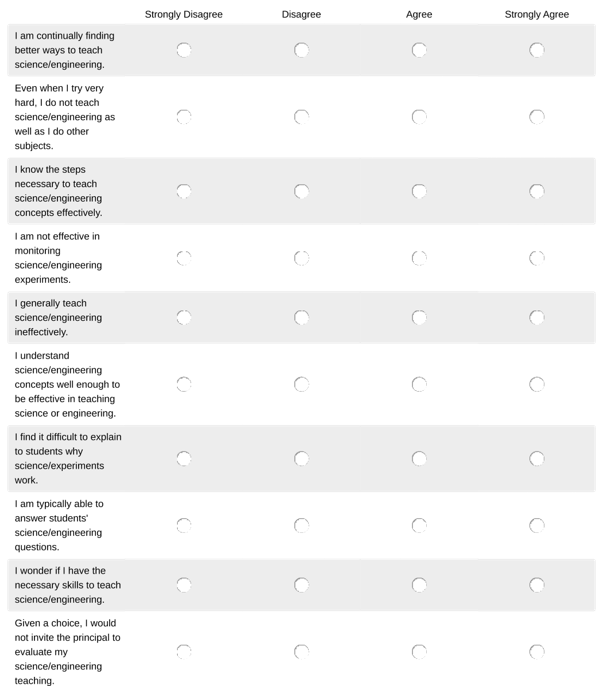Choose Strongly Disagree for knowing the steps necessary
This screenshot has height=694, width=603.
click(183, 191)
